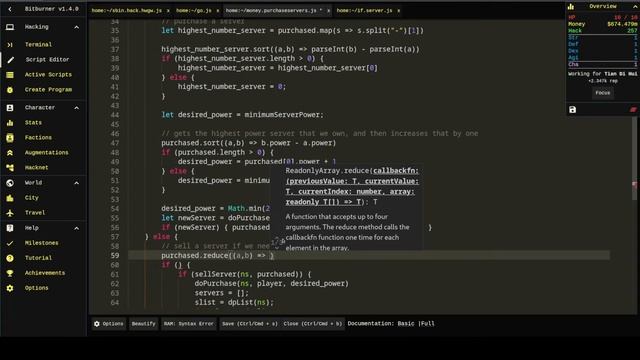Open the sidebar Options gear icon
Image resolution: width=640 pixels, height=360 pixels.
[x=10, y=288]
